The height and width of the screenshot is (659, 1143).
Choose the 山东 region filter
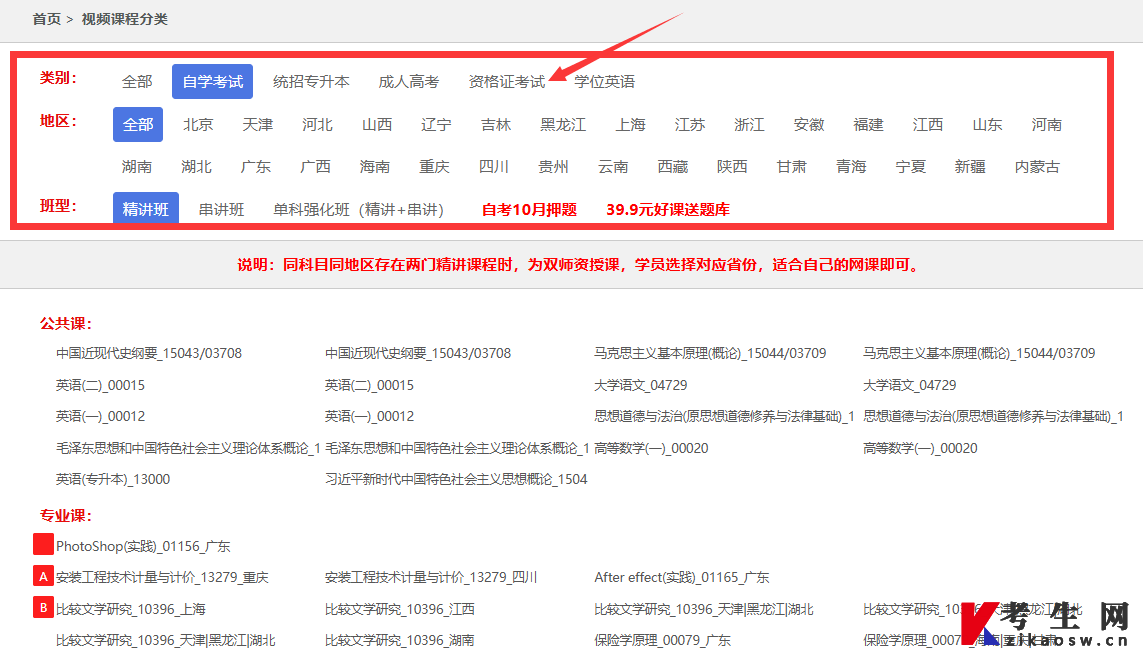click(x=987, y=125)
